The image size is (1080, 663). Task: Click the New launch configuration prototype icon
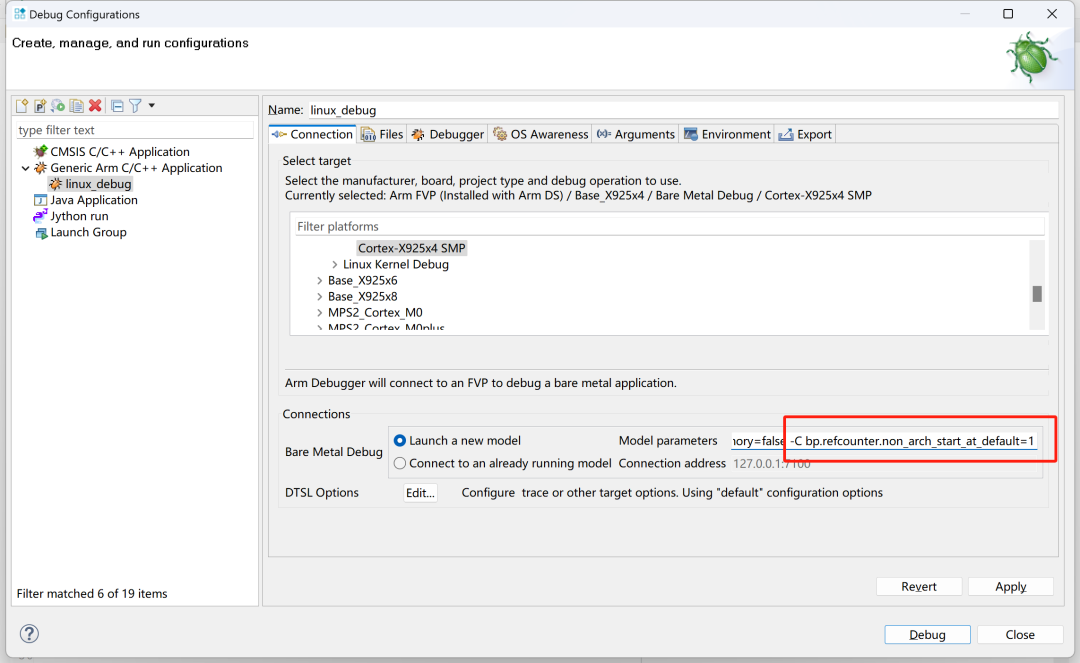40,106
